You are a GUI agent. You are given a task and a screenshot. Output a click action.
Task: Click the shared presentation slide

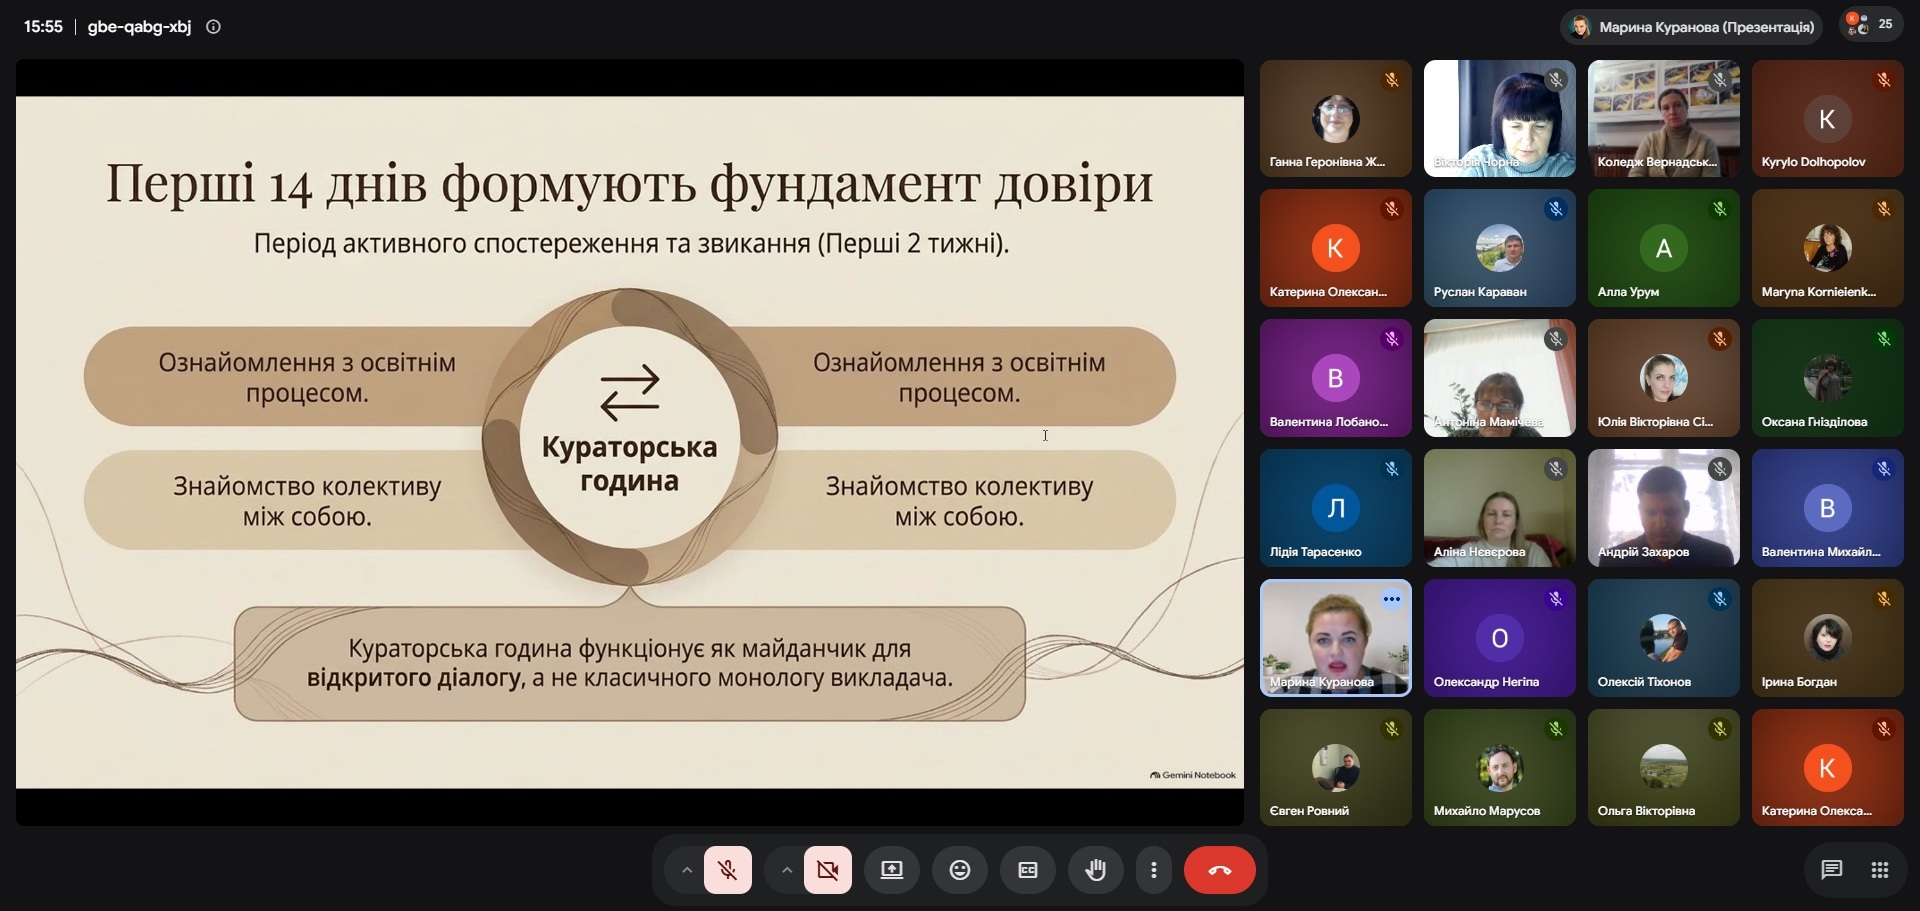click(630, 442)
